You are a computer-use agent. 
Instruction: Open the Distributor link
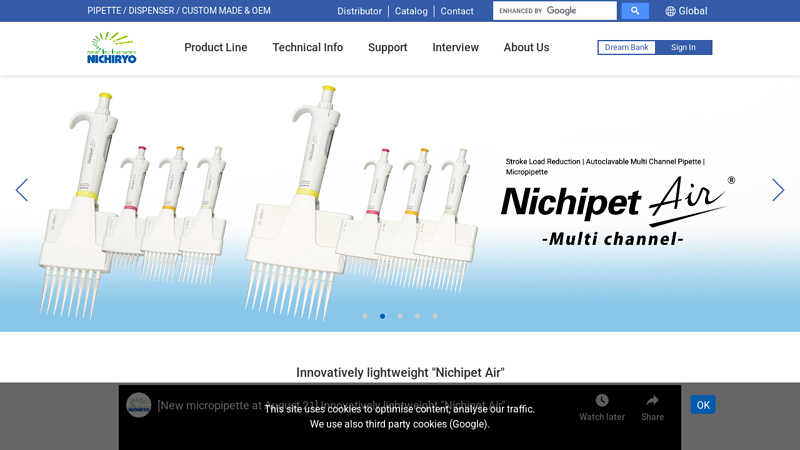point(359,11)
